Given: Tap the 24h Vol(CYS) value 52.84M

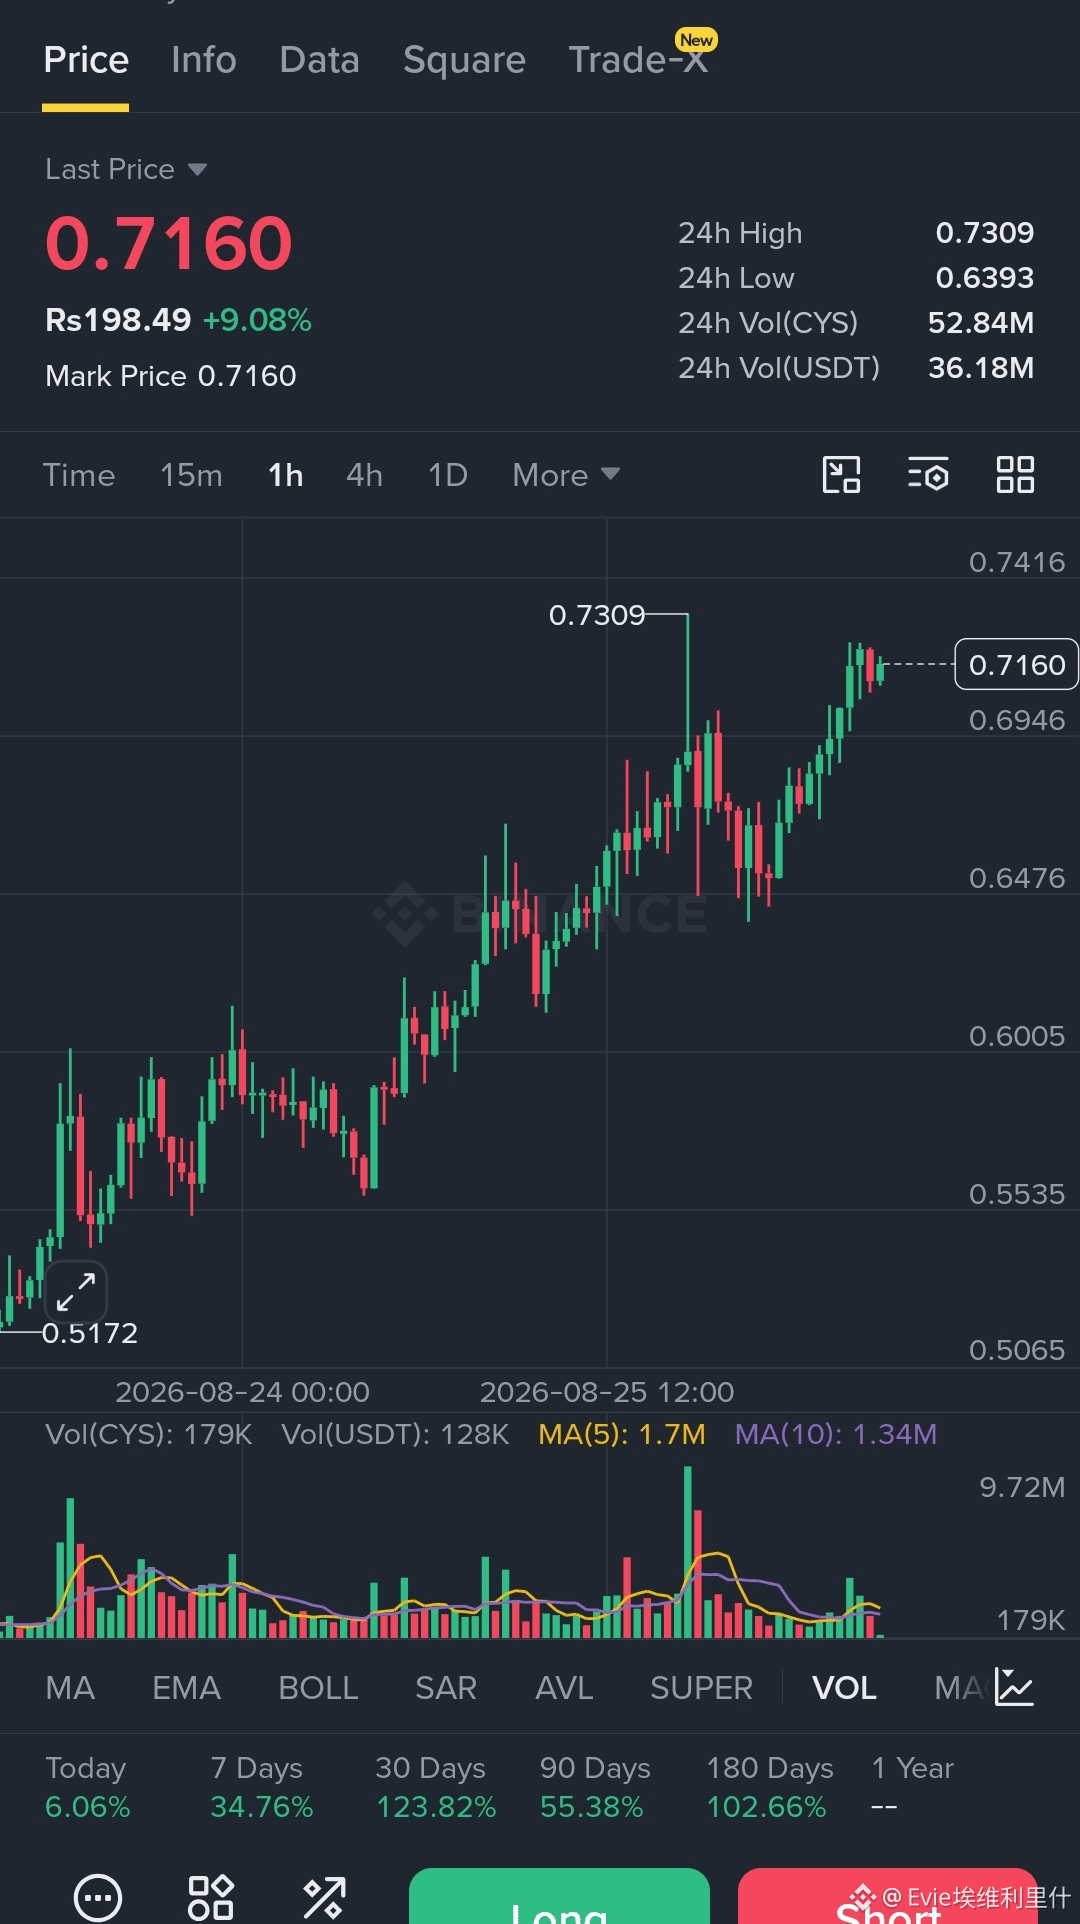Looking at the screenshot, I should click(980, 323).
